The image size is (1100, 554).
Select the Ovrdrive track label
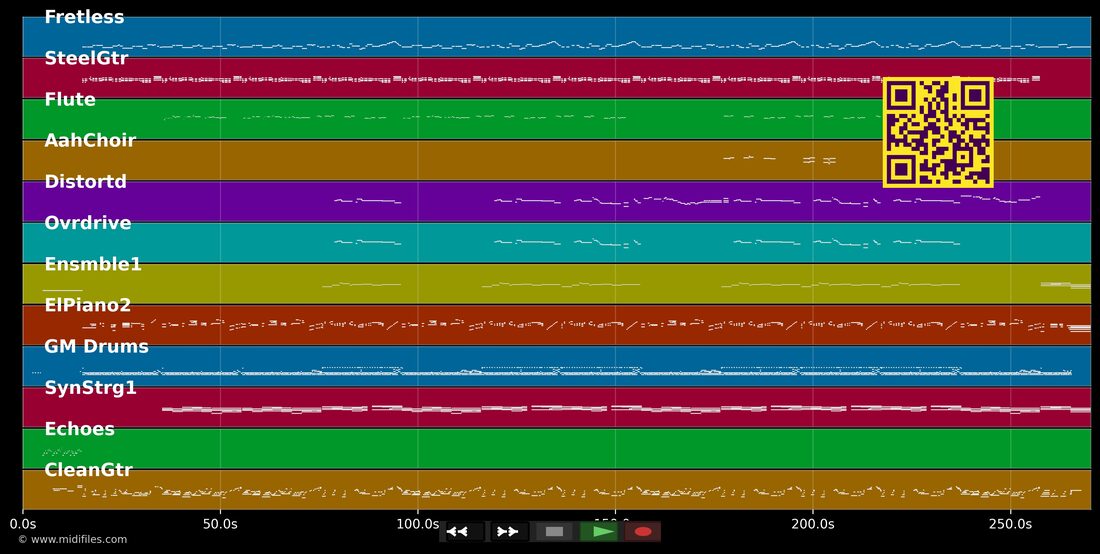pyautogui.click(x=88, y=223)
